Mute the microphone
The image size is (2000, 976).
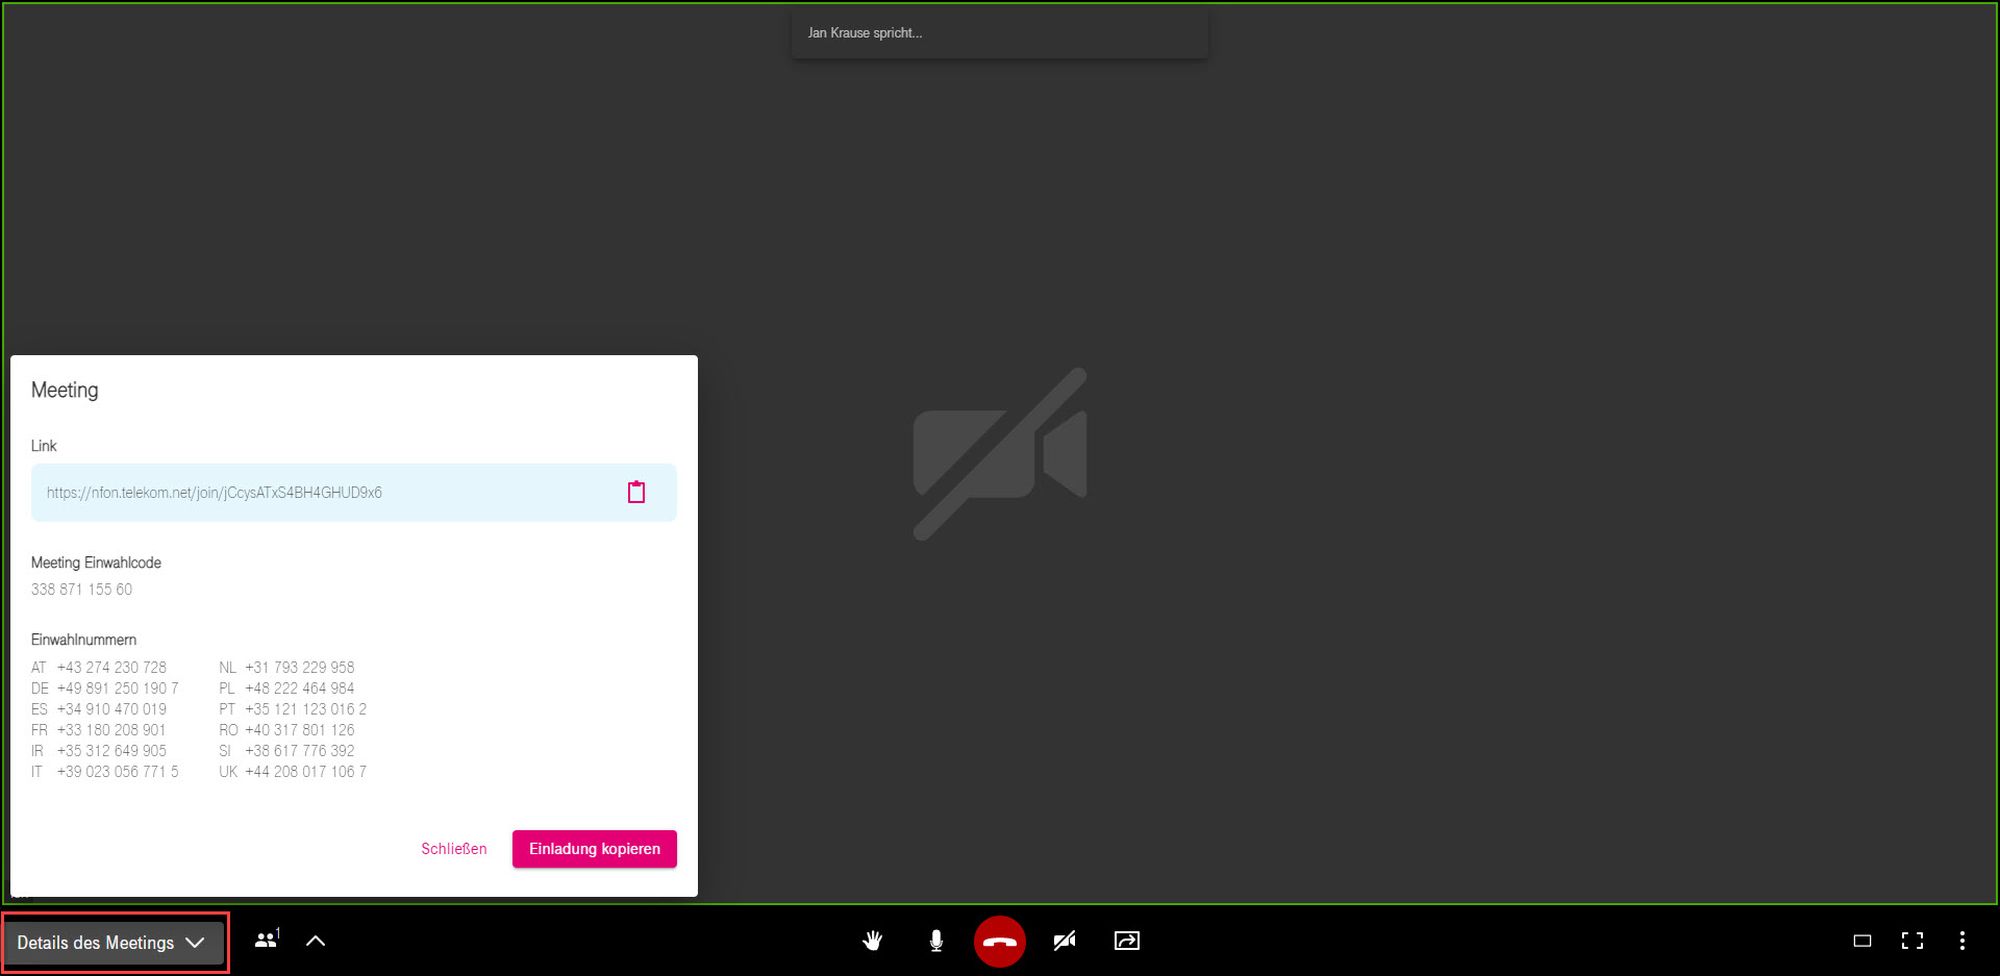936,941
